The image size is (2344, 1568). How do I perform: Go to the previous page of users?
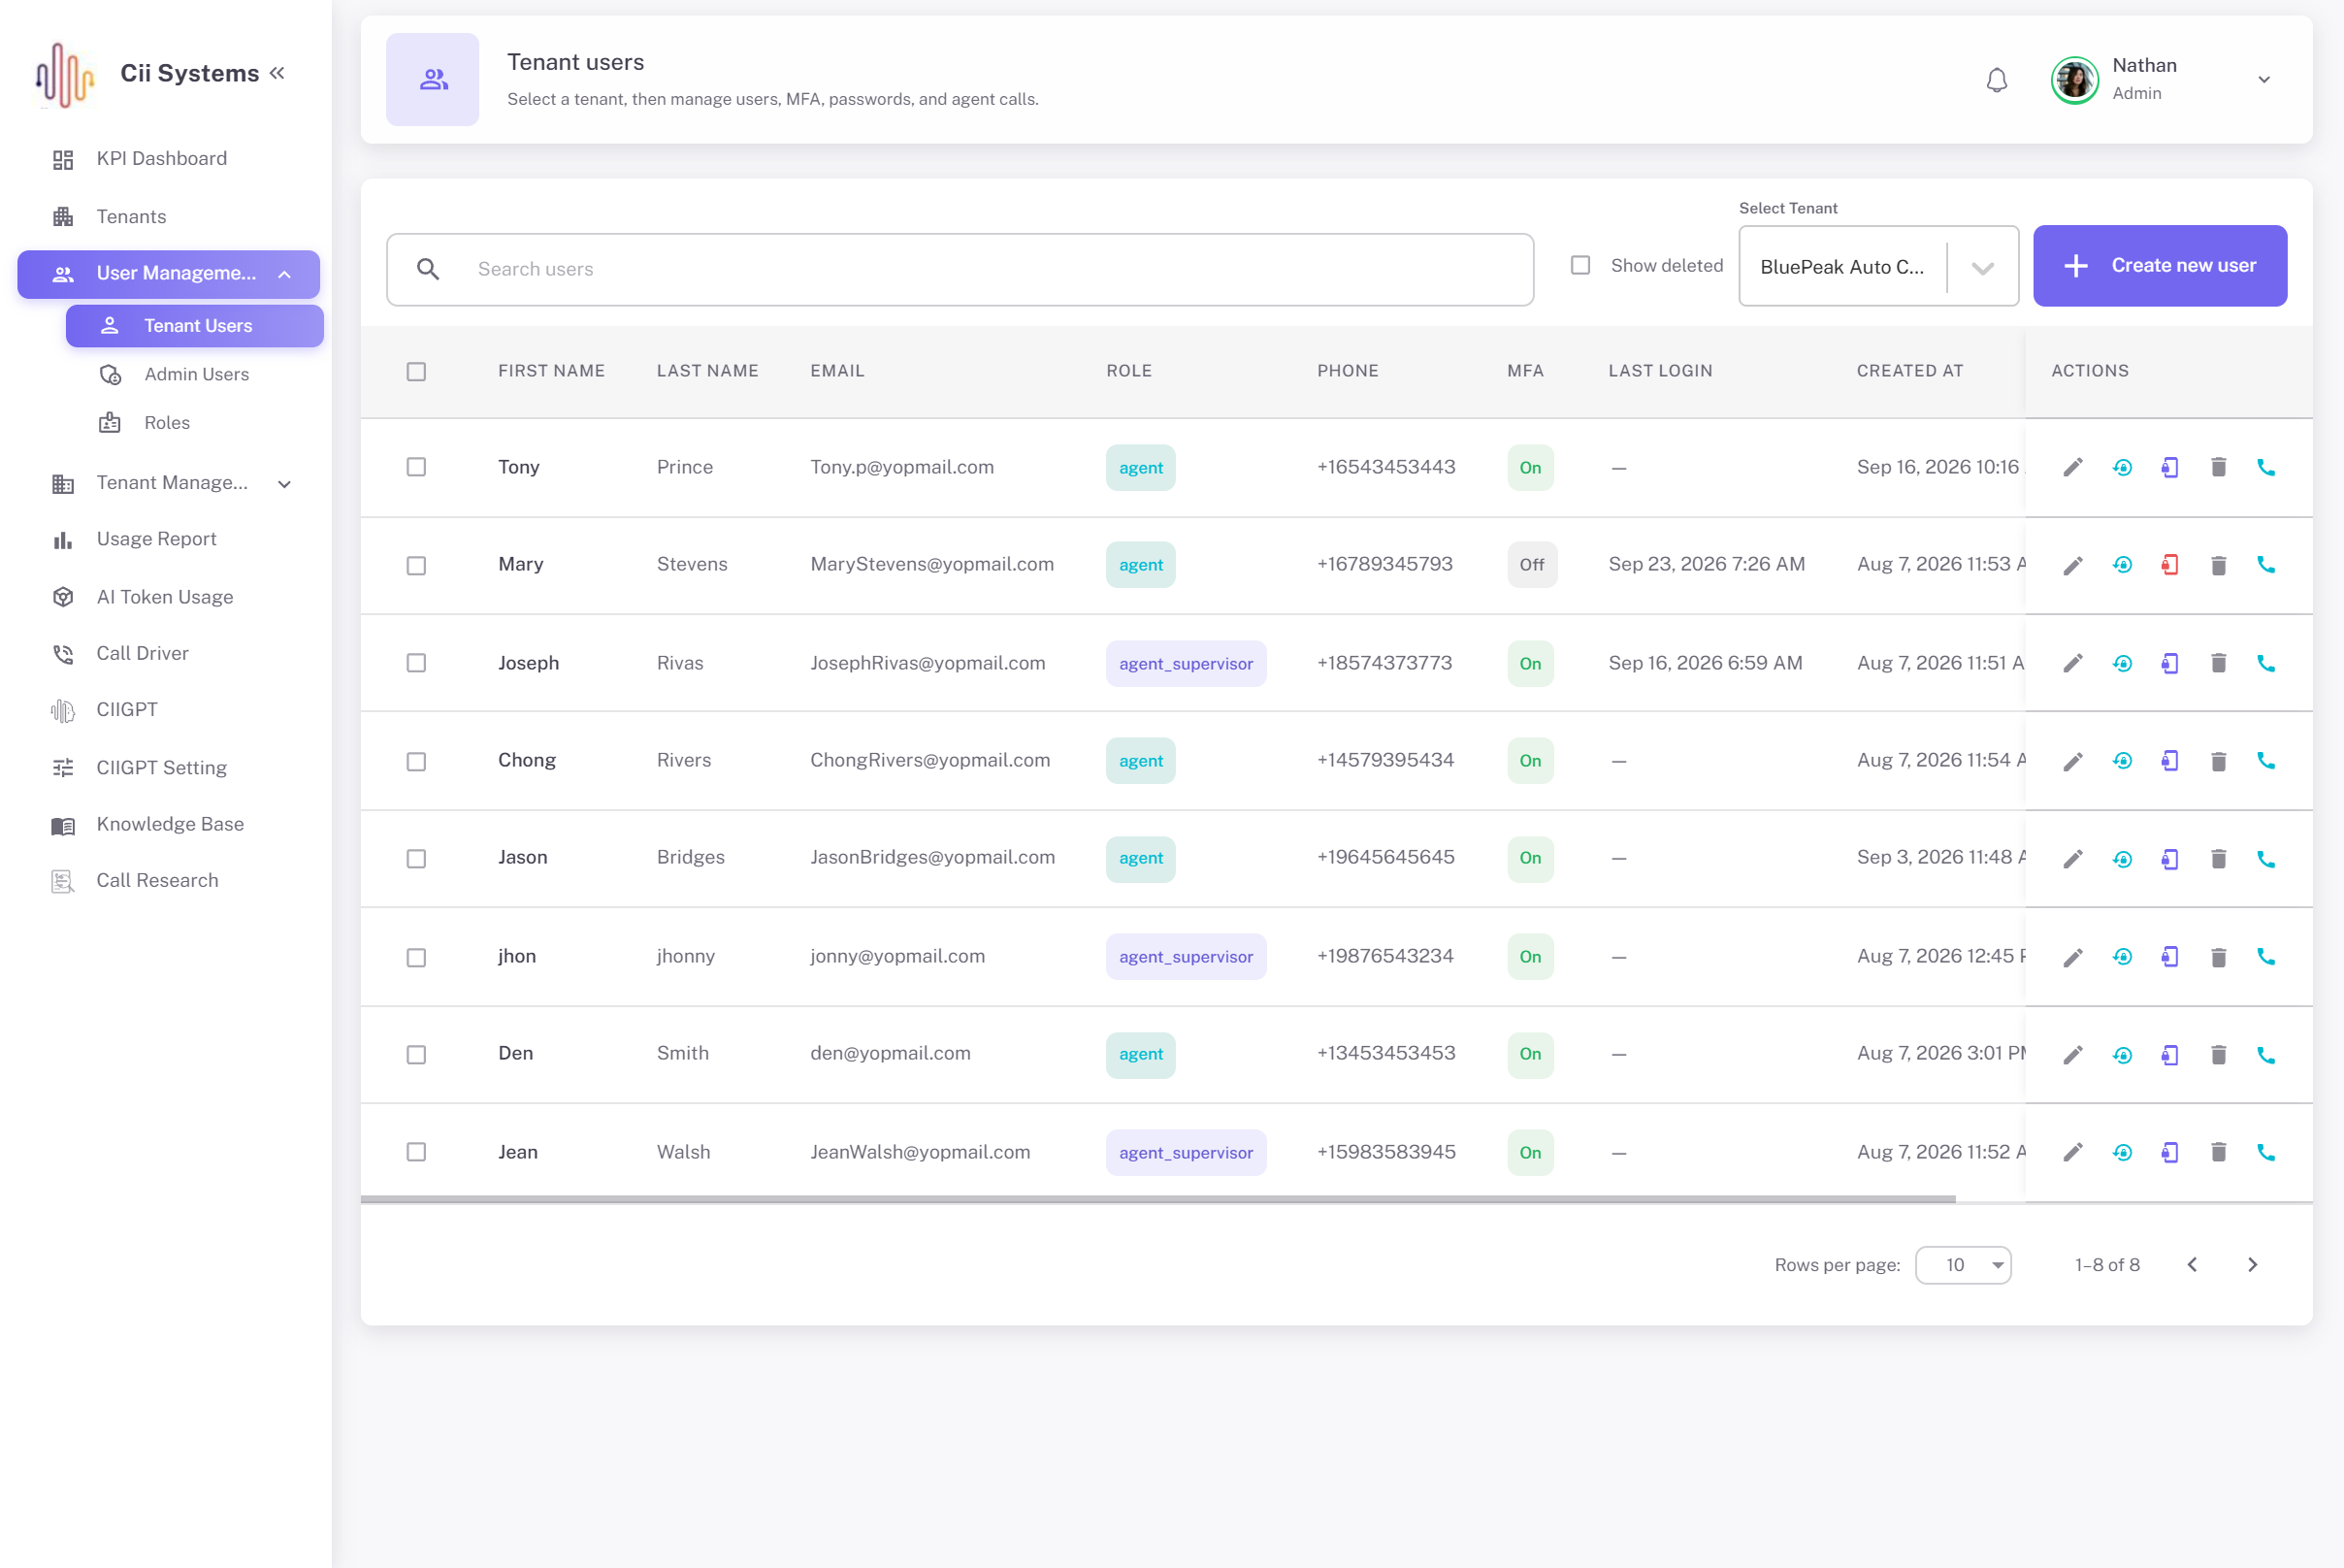pyautogui.click(x=2192, y=1265)
